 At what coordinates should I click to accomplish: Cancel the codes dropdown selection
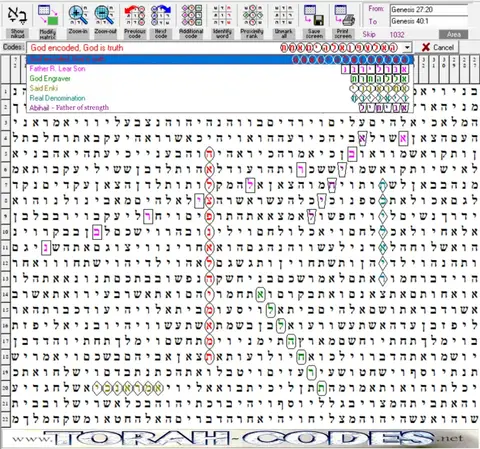click(x=437, y=47)
